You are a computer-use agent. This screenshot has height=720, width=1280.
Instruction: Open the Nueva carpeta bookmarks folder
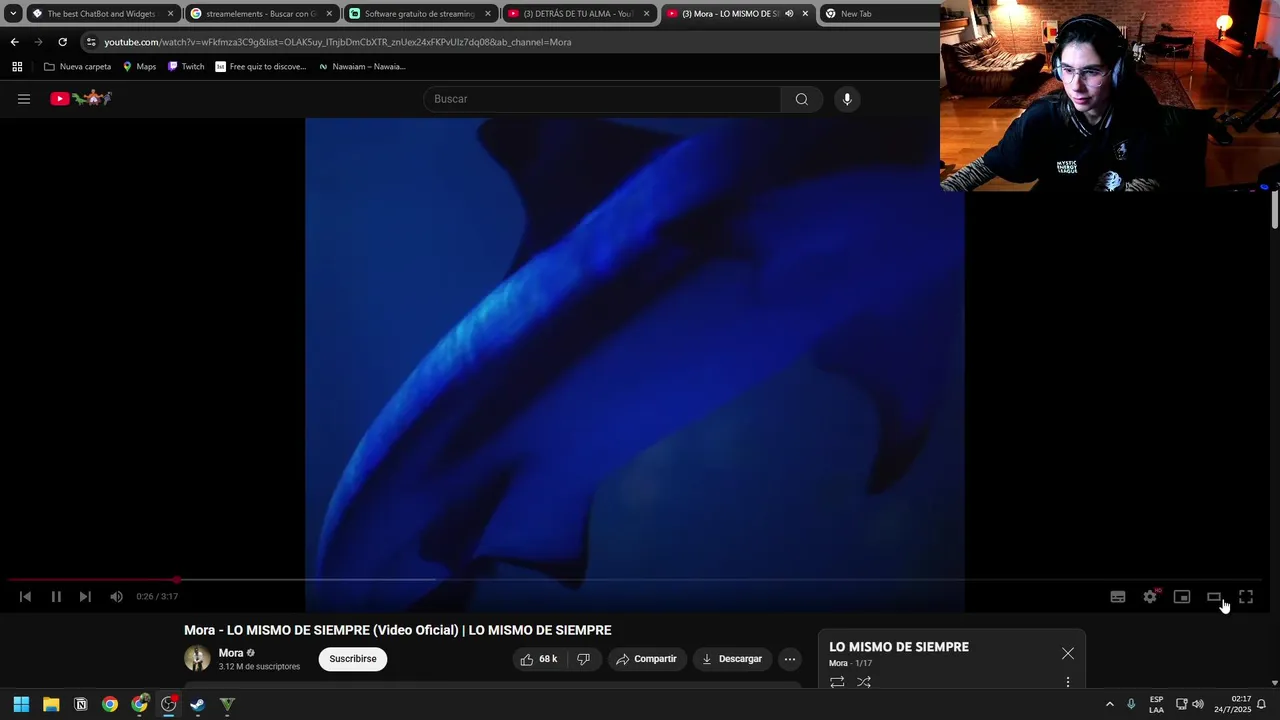(77, 67)
